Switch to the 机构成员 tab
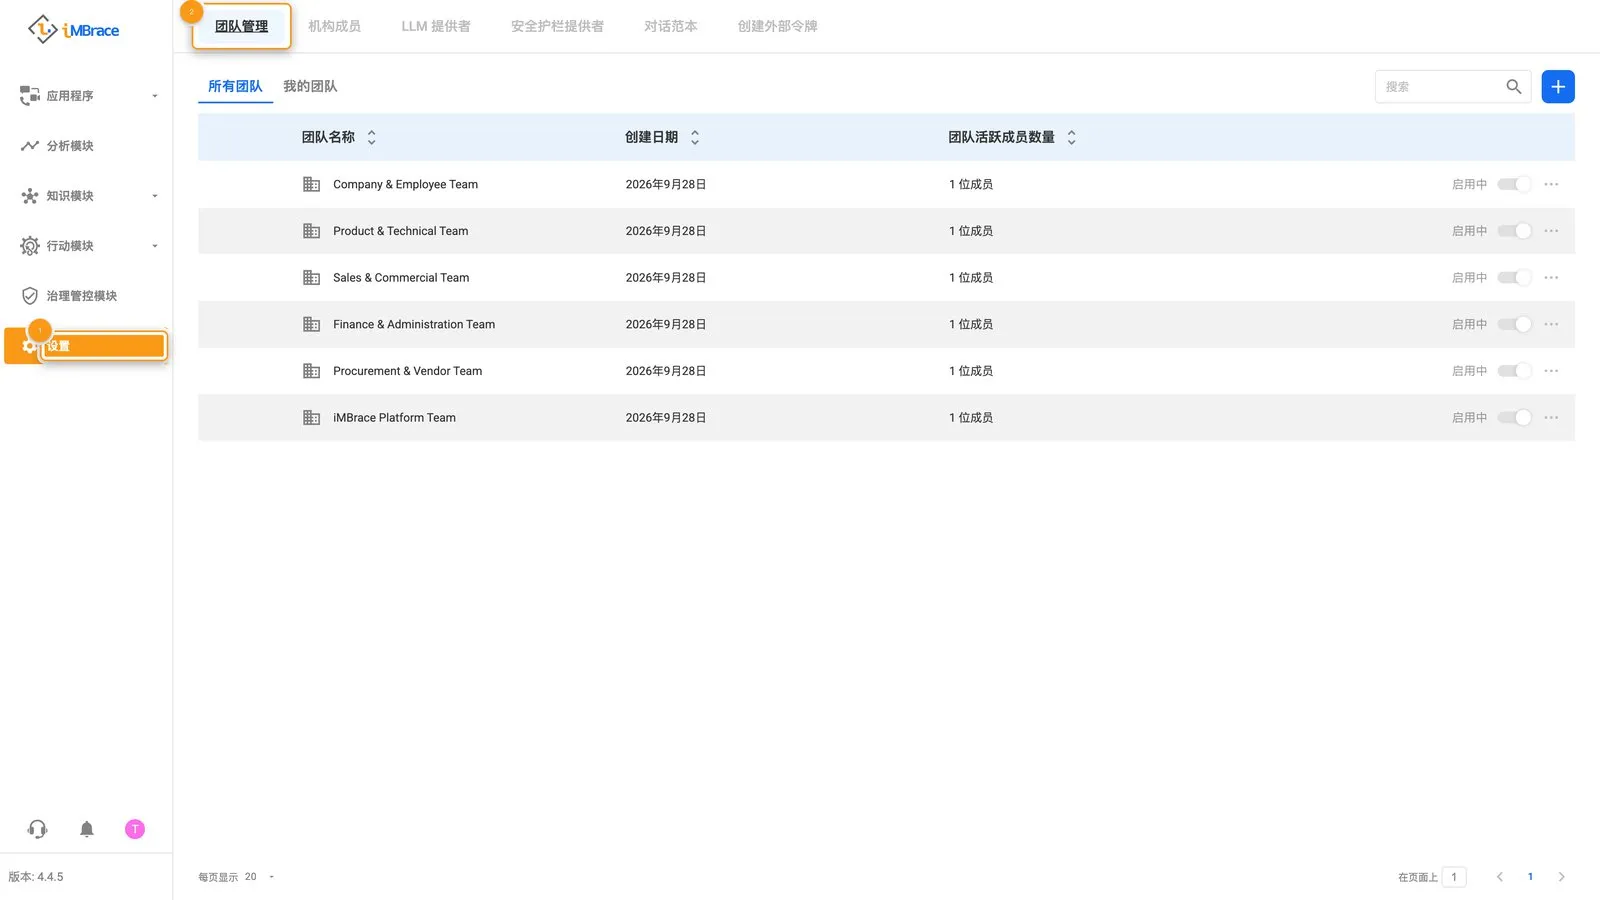Image resolution: width=1600 pixels, height=900 pixels. [334, 26]
